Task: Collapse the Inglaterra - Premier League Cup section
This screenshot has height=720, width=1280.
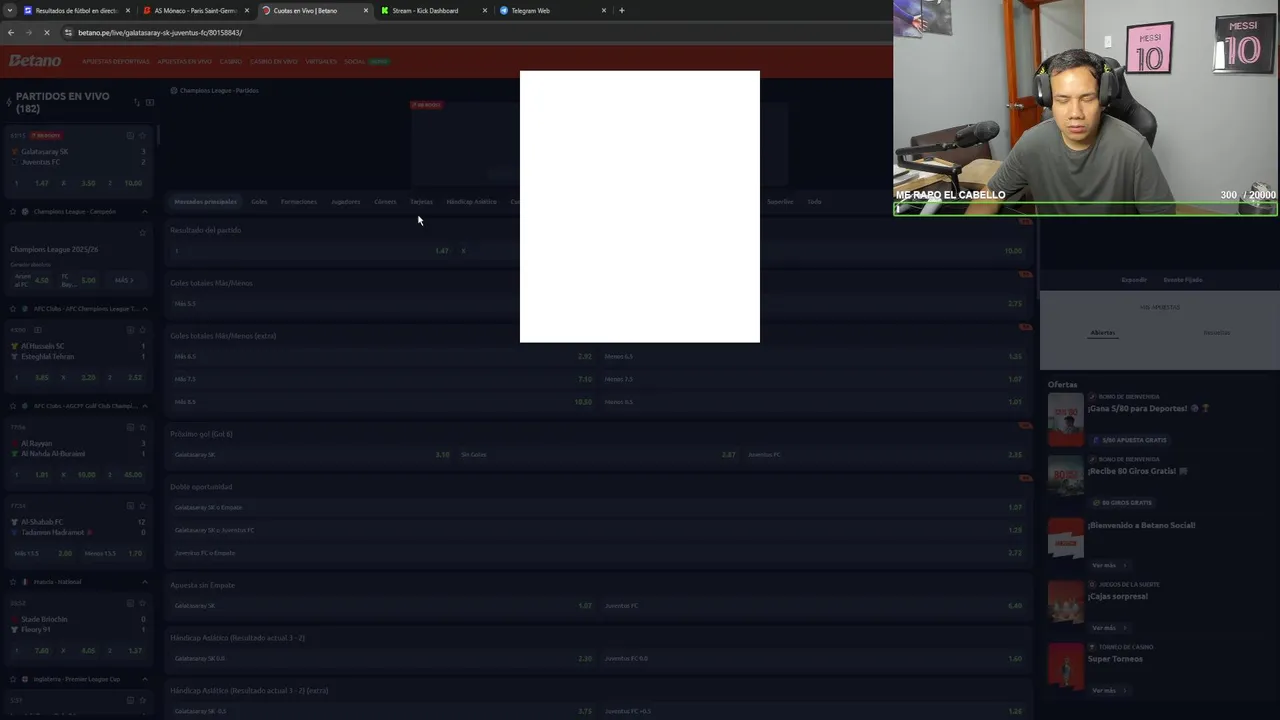Action: [144, 679]
